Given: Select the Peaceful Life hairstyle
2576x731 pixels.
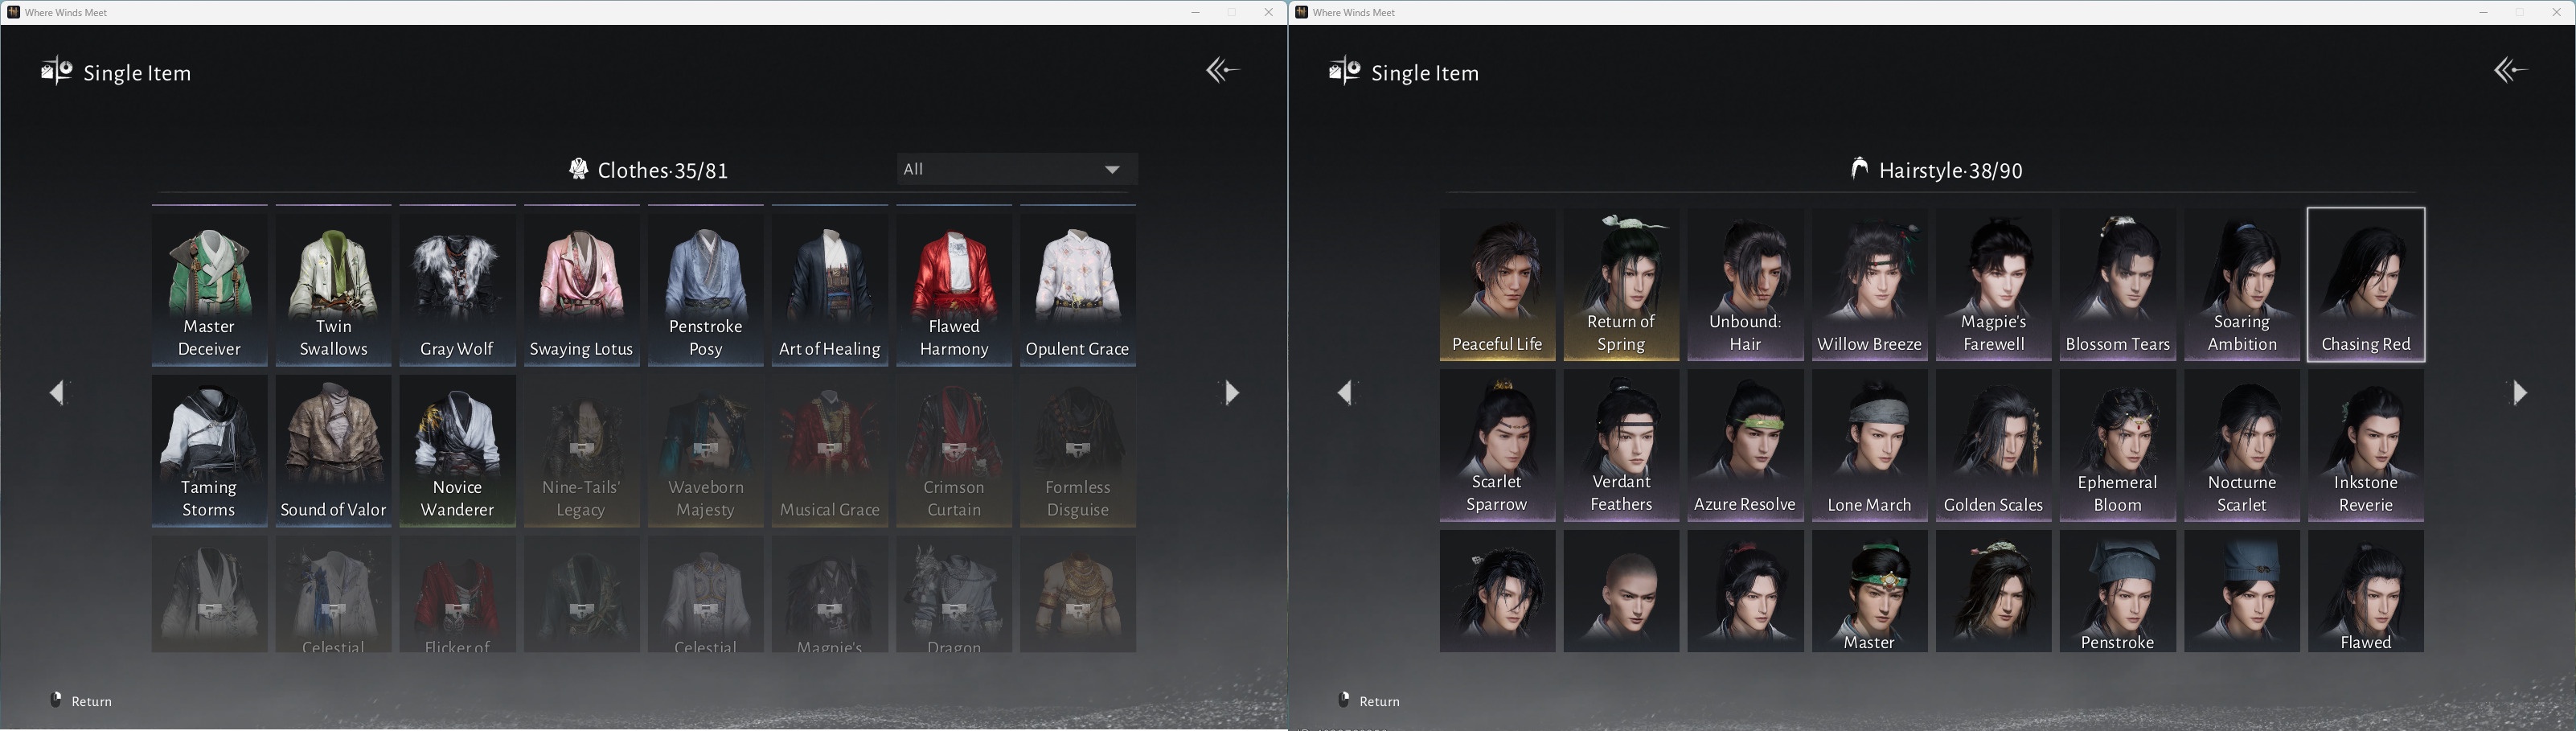Looking at the screenshot, I should tap(1497, 284).
